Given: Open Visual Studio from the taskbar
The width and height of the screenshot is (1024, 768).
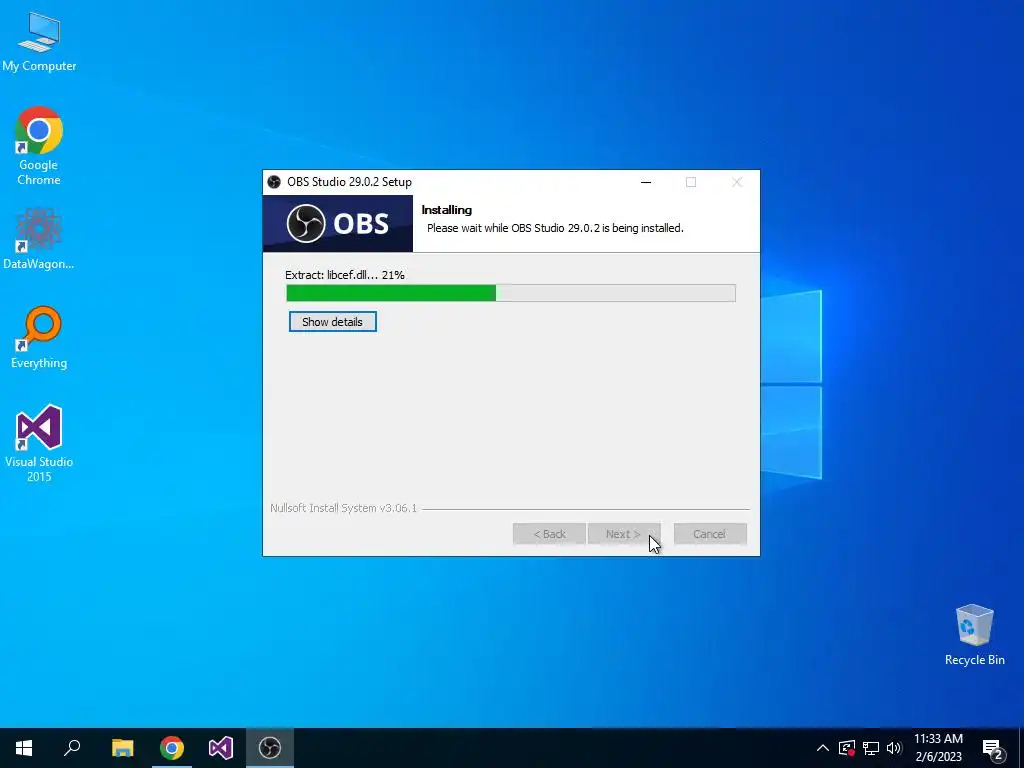Looking at the screenshot, I should pyautogui.click(x=221, y=748).
